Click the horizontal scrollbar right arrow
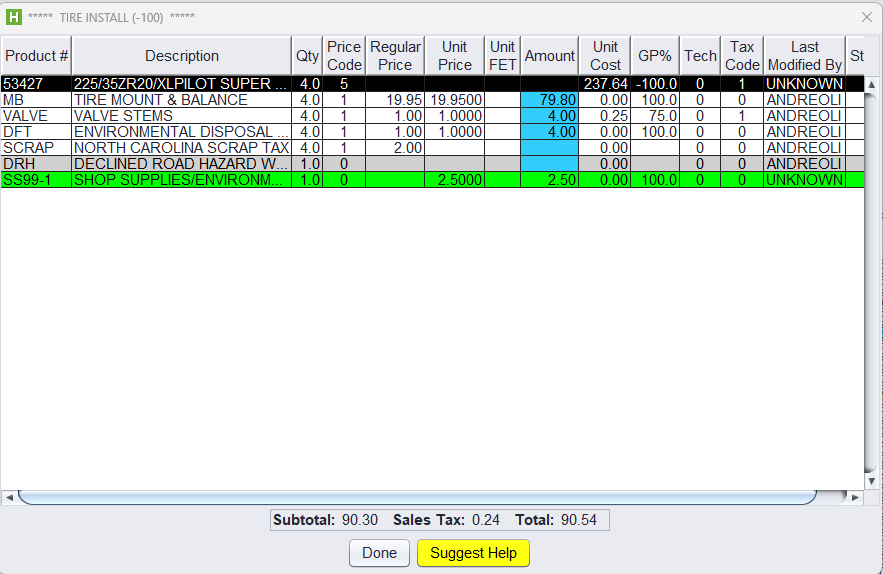Image resolution: width=883 pixels, height=574 pixels. pyautogui.click(x=855, y=497)
